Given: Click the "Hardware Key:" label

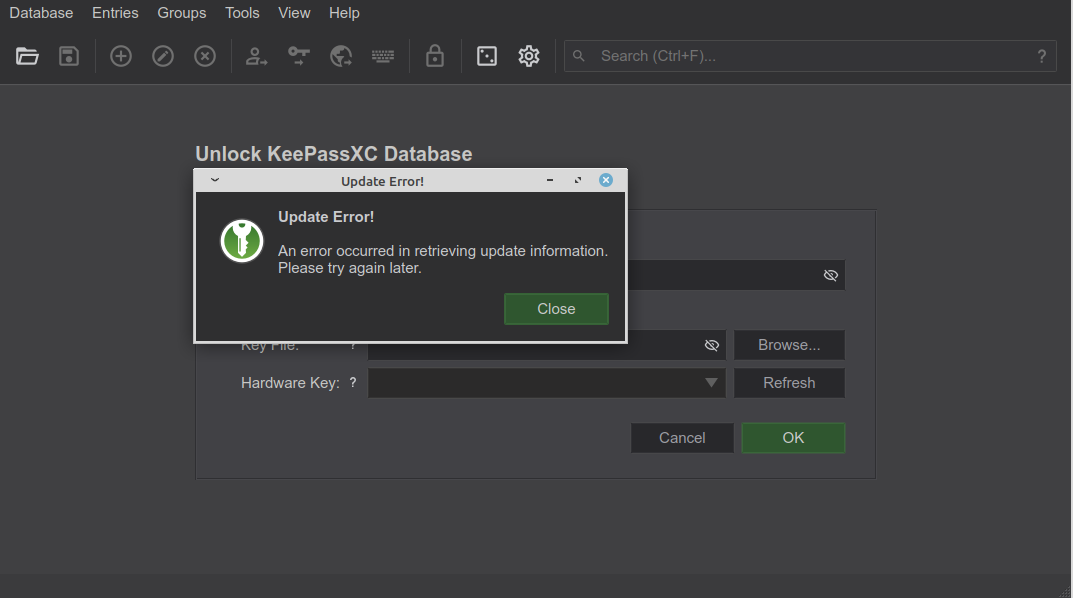Looking at the screenshot, I should coord(290,383).
